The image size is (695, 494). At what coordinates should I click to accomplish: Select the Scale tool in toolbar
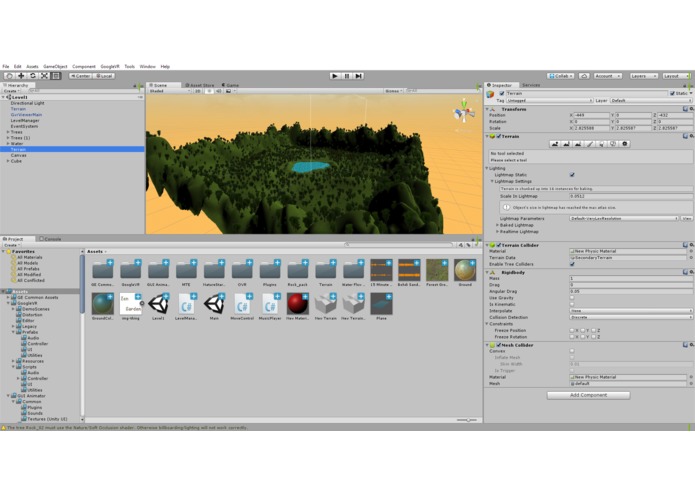44,76
